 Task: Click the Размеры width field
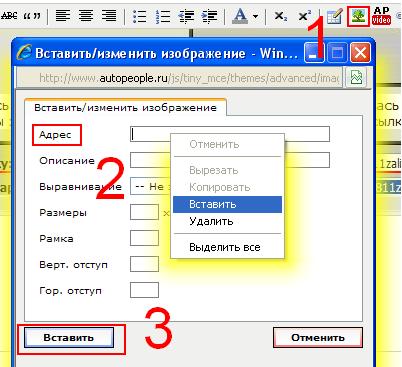144,212
